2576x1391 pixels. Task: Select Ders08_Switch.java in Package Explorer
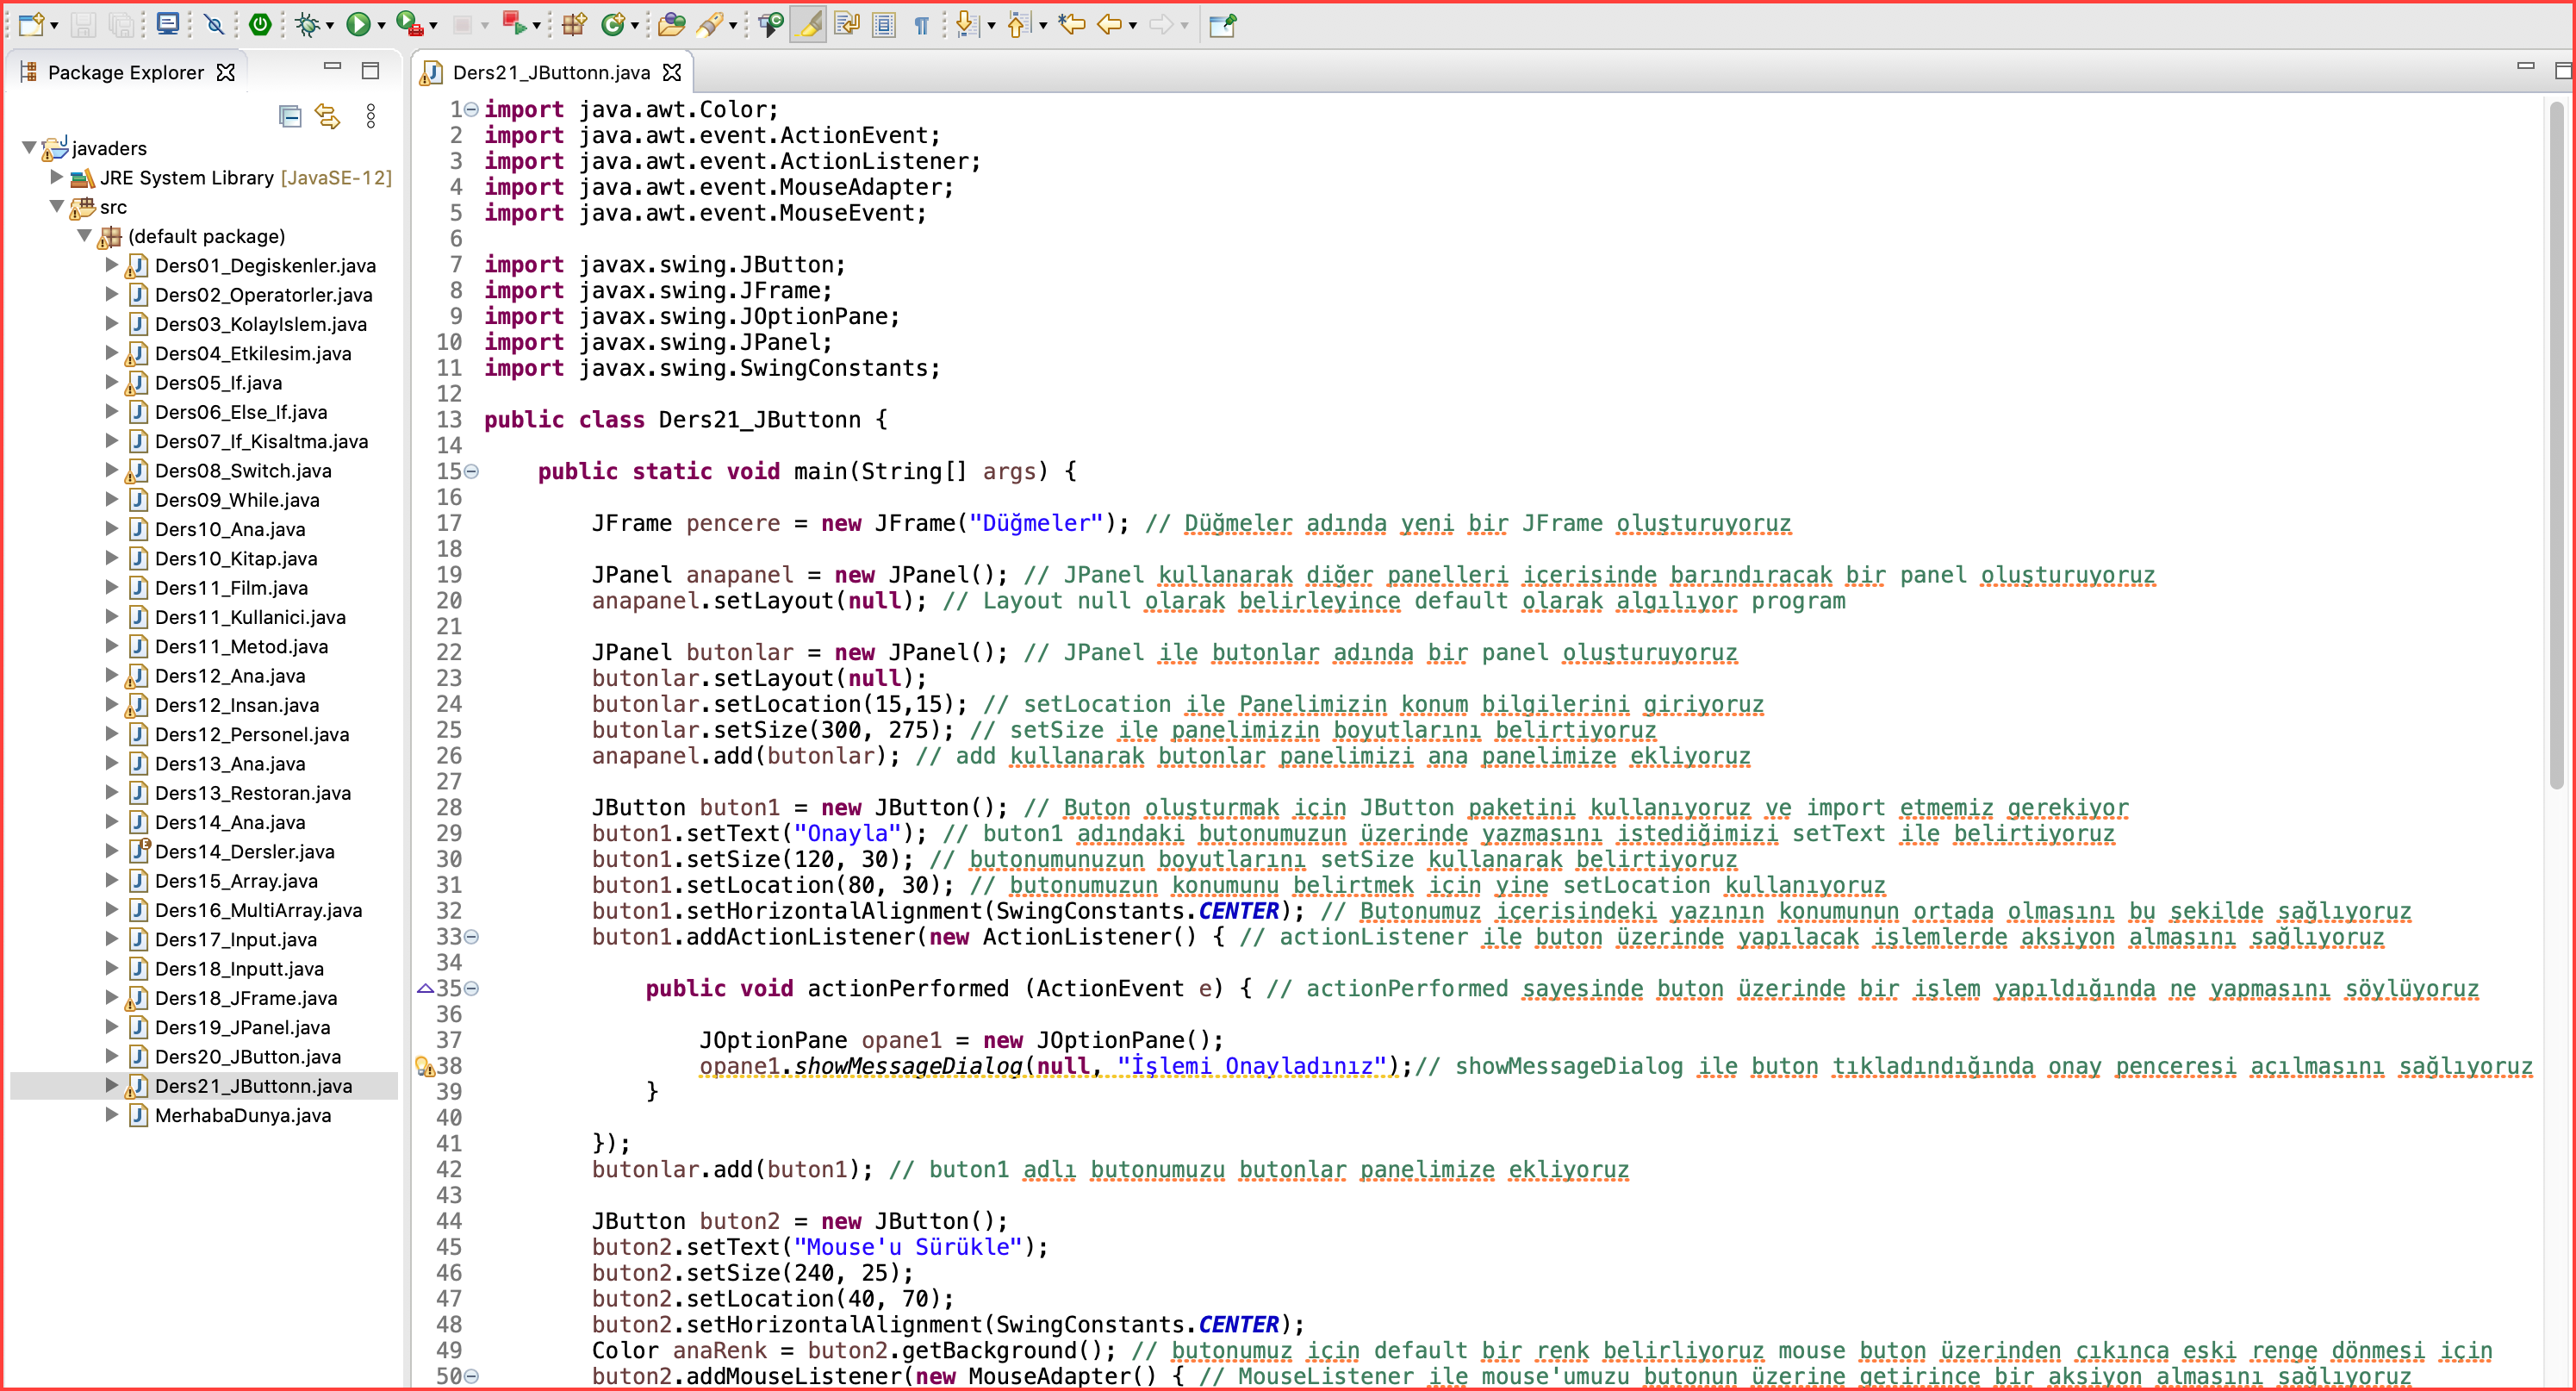[244, 470]
